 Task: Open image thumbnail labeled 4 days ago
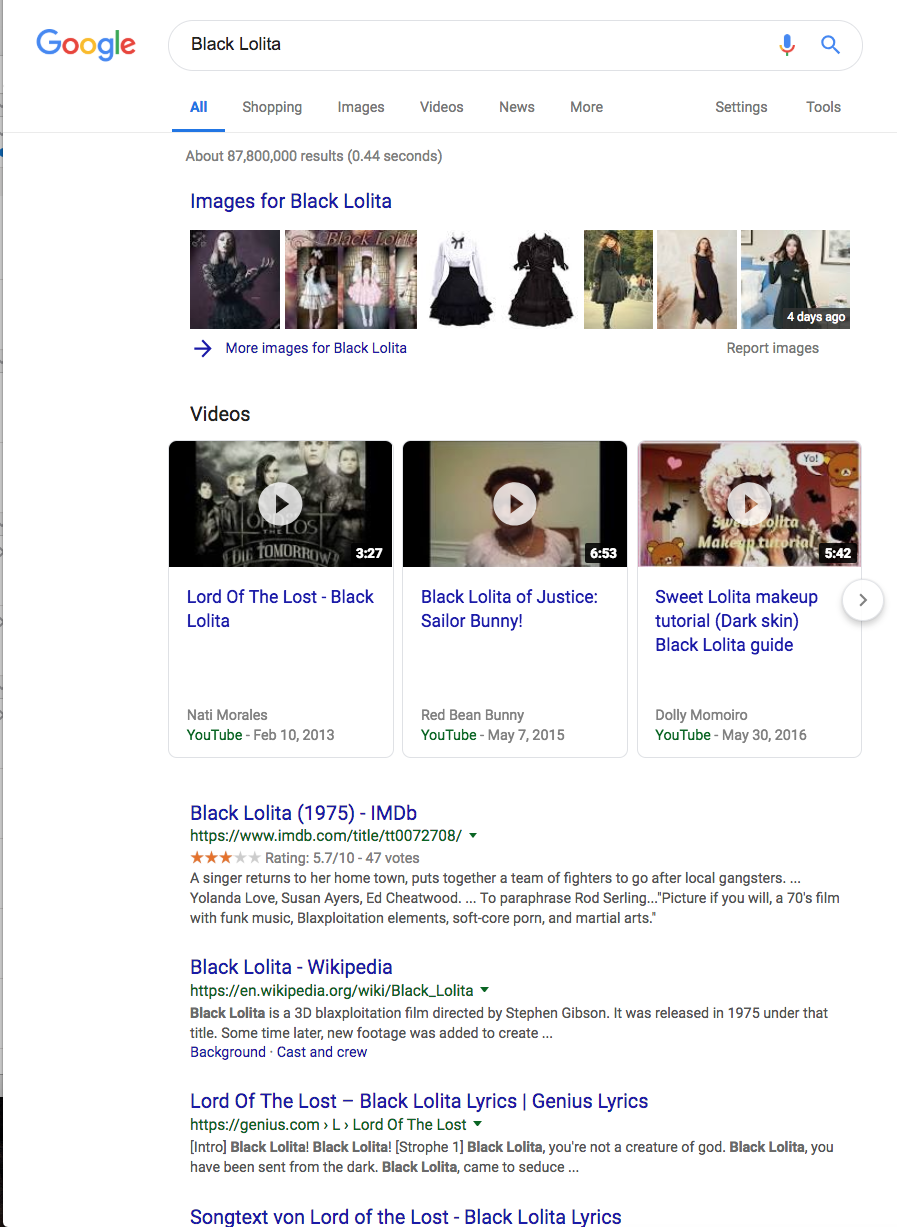pyautogui.click(x=795, y=279)
